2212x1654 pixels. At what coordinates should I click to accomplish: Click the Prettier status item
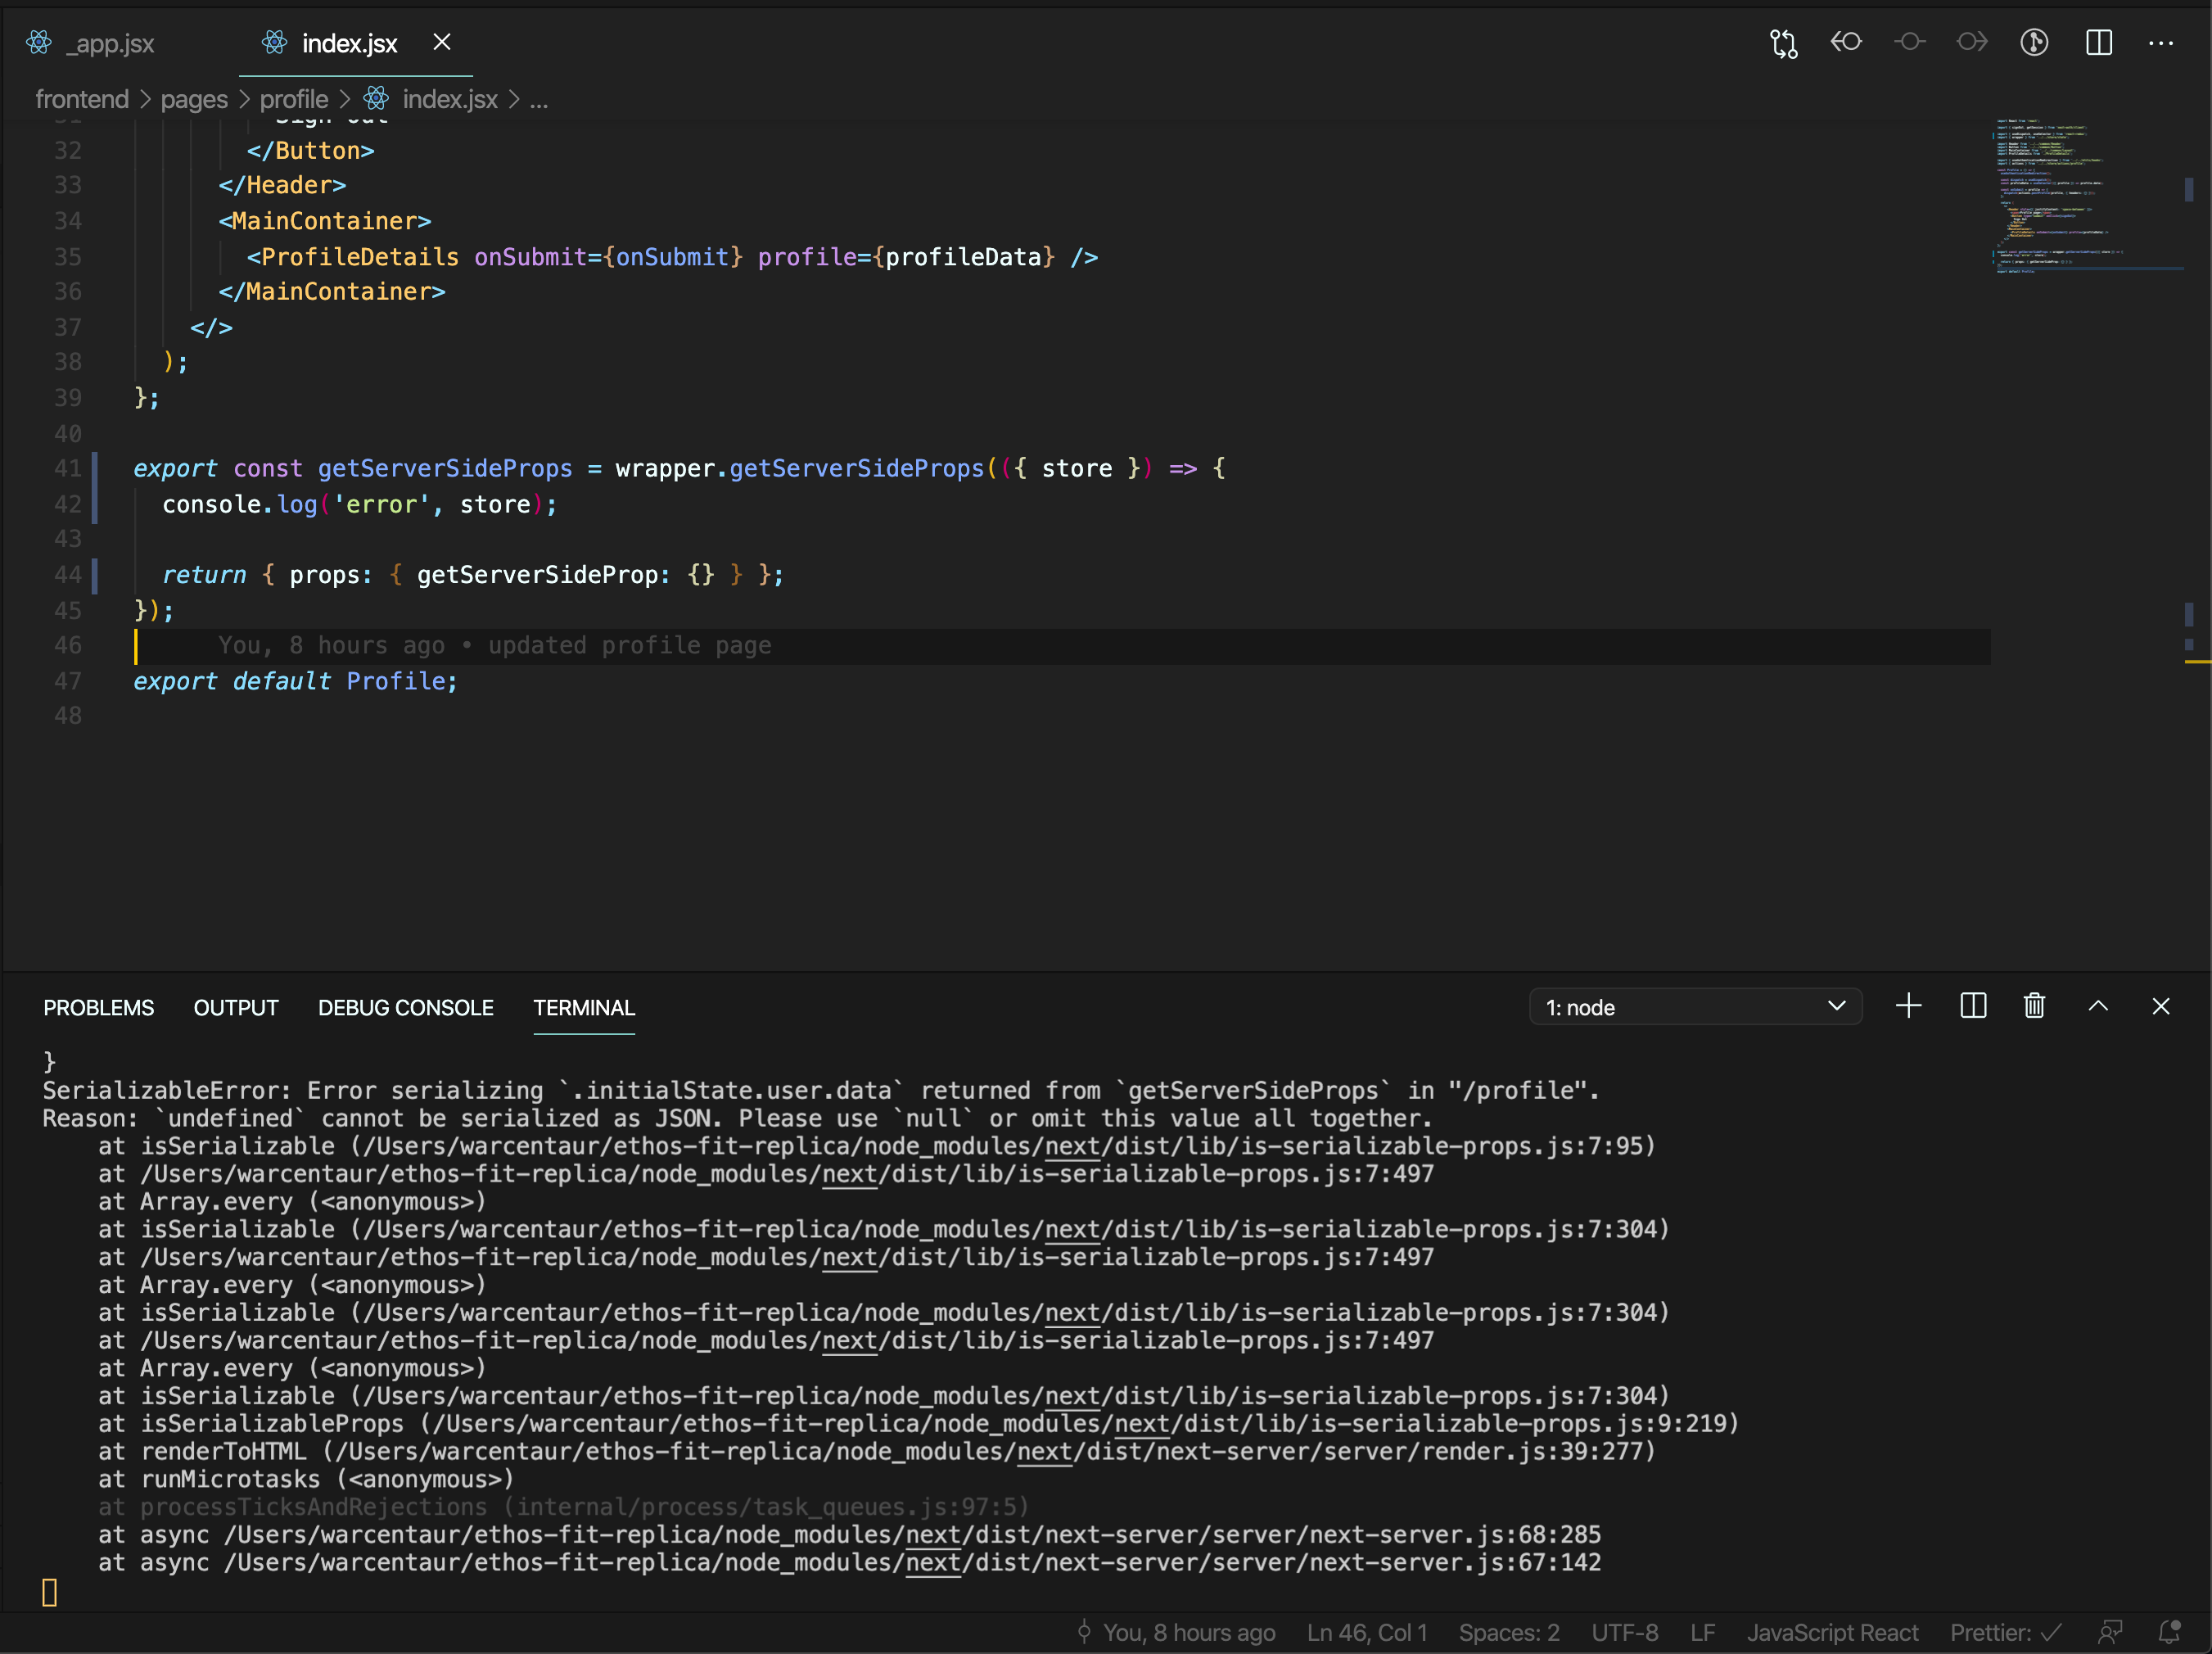2006,1632
